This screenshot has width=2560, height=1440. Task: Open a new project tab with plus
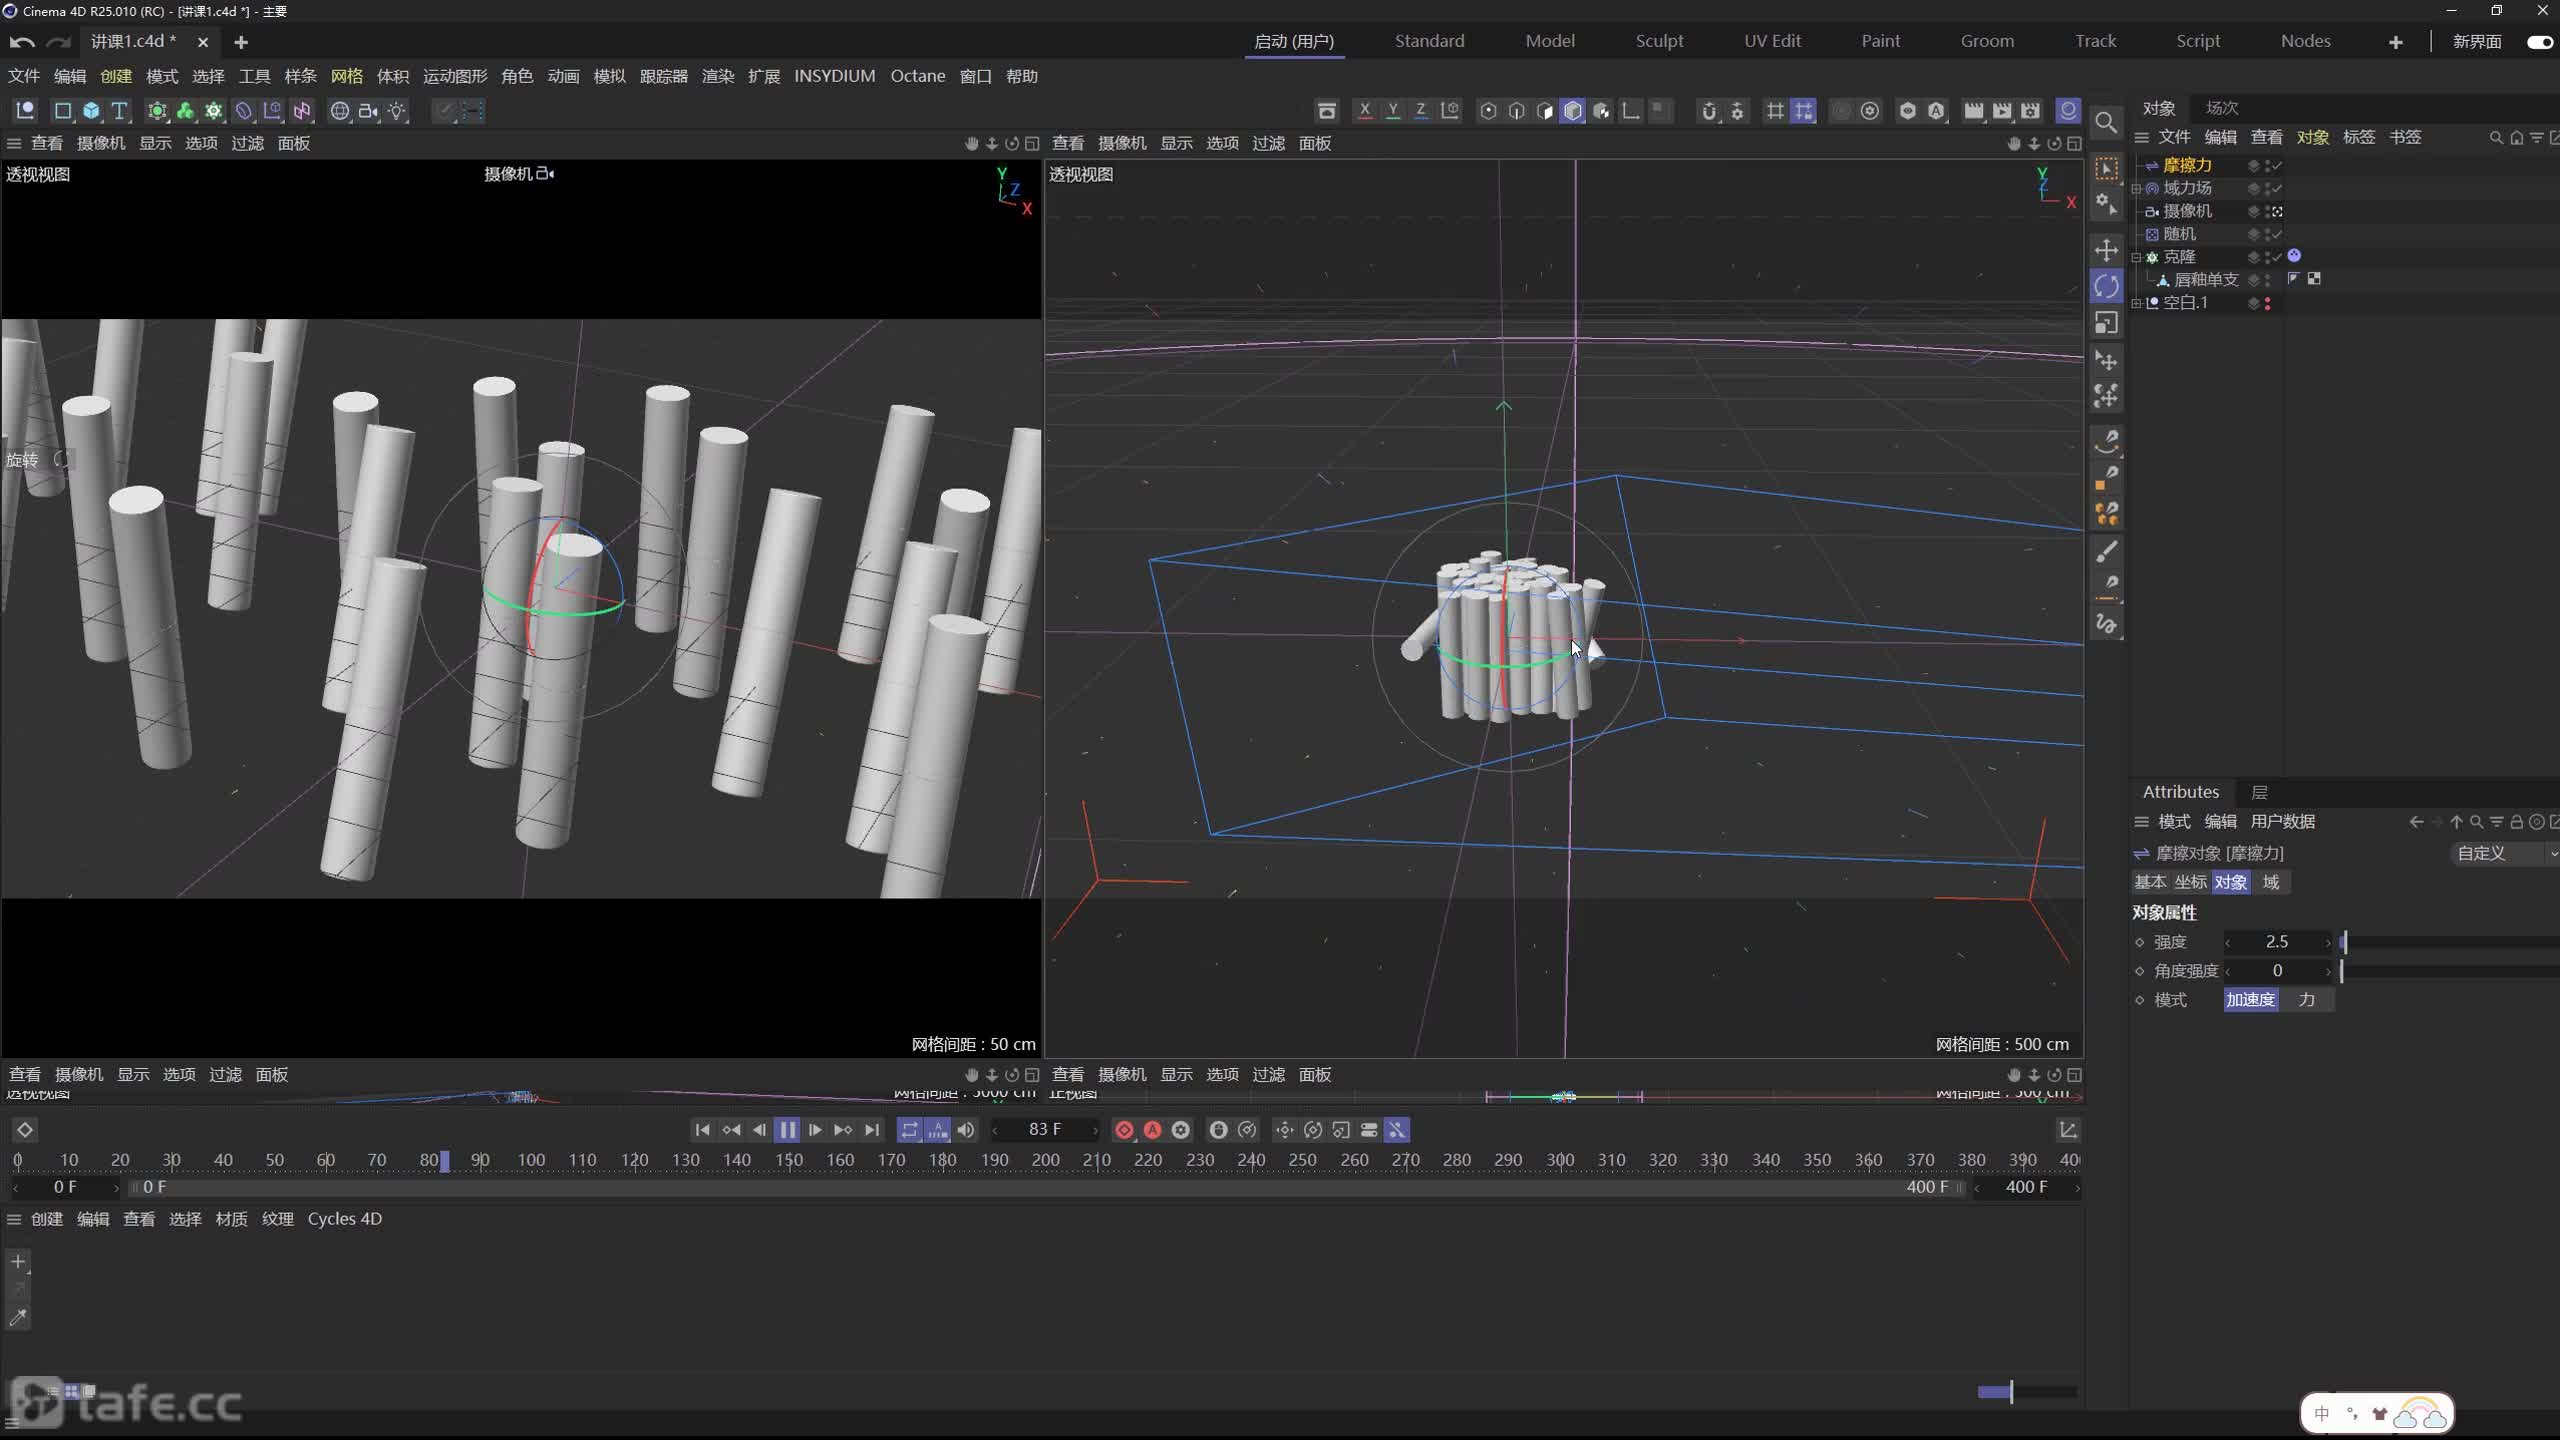(x=240, y=42)
